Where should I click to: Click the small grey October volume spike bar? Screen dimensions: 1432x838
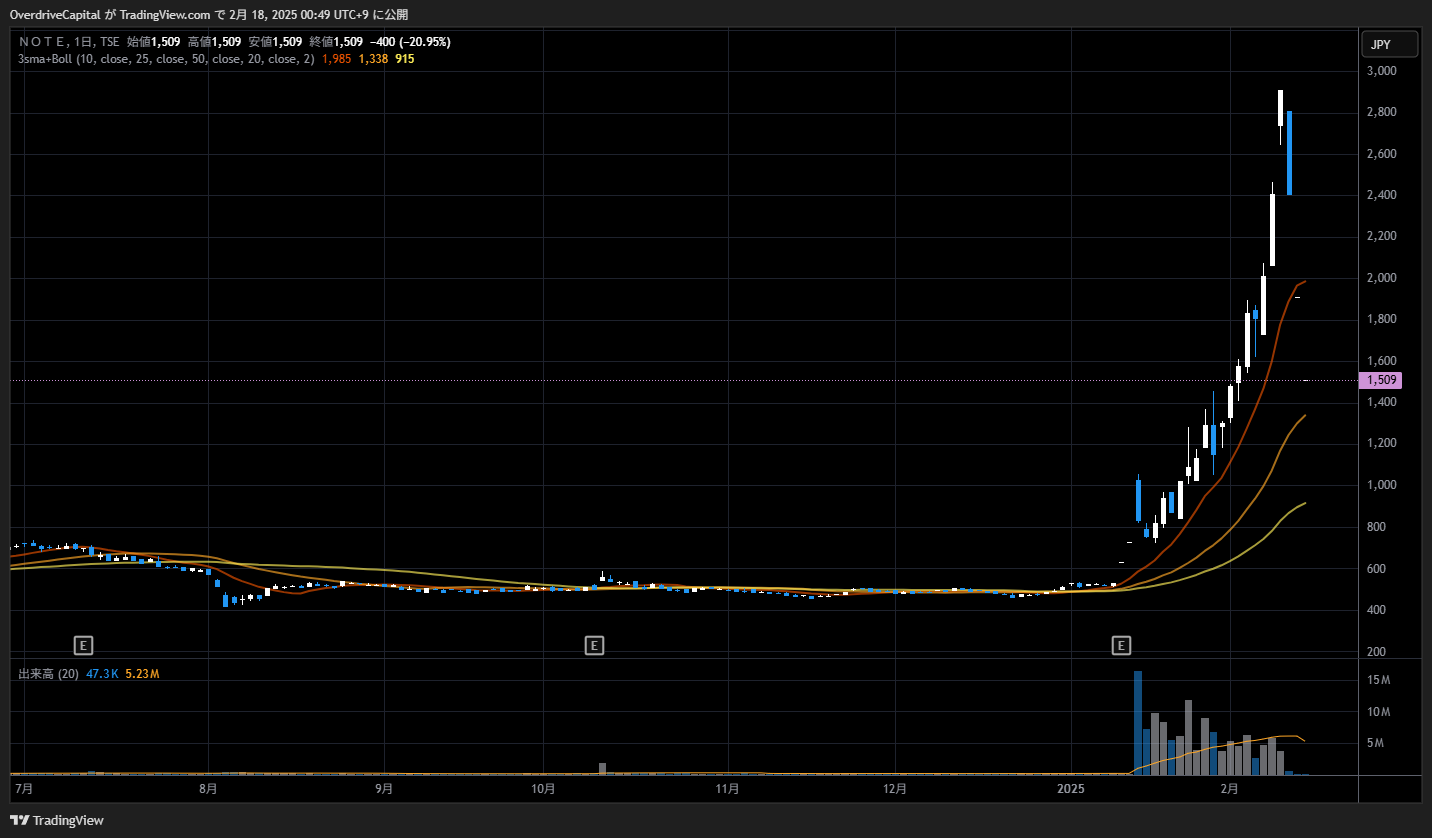603,769
